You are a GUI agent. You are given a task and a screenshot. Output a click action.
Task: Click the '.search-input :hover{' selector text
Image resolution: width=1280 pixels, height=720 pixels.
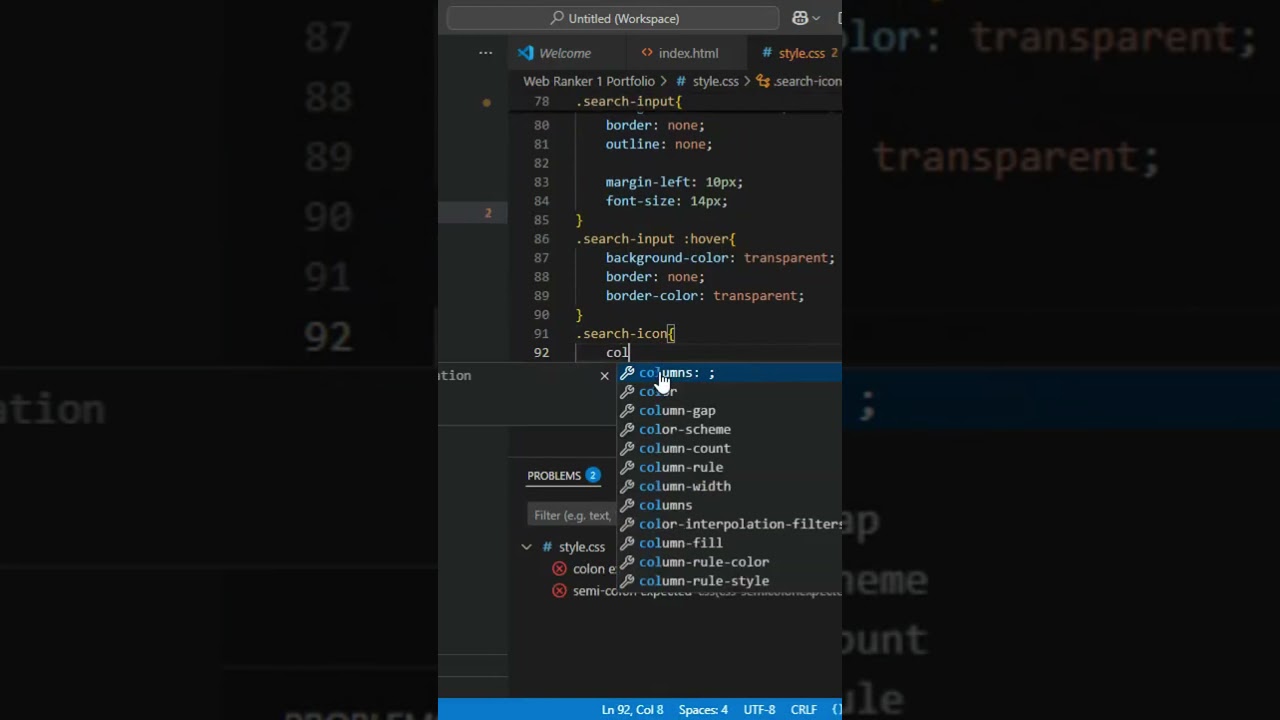point(655,239)
